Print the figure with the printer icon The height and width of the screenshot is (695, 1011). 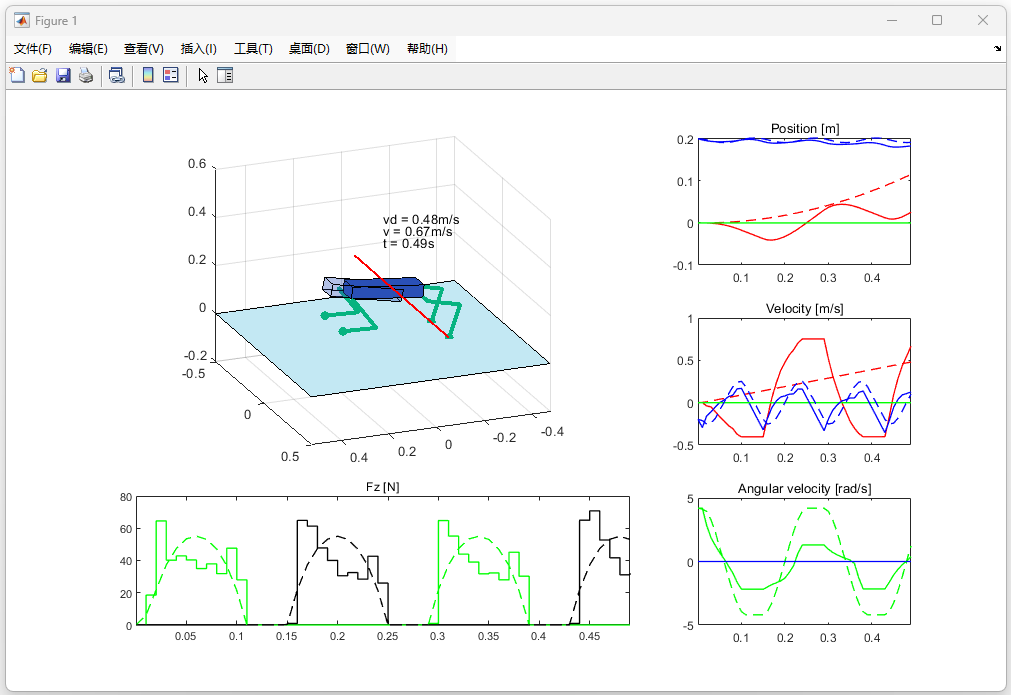86,75
